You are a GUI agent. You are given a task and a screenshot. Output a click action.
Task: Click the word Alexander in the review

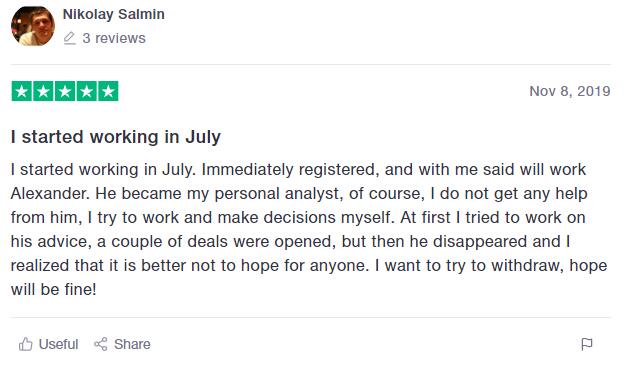tap(50, 194)
